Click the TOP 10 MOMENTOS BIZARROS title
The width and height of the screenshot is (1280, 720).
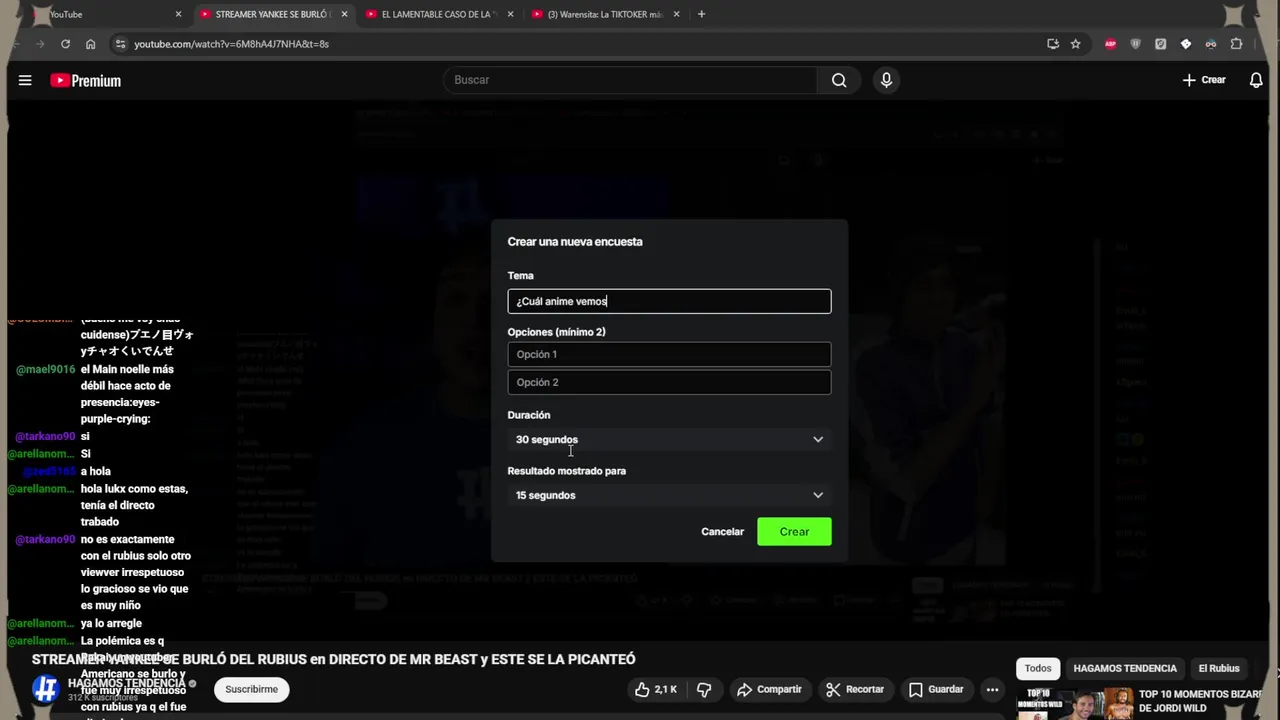[x=1200, y=701]
